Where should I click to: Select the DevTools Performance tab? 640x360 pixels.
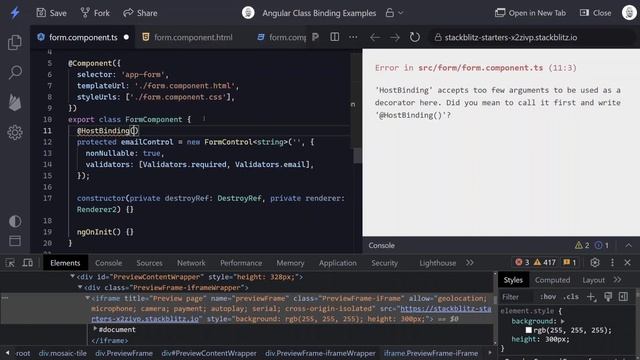click(241, 263)
